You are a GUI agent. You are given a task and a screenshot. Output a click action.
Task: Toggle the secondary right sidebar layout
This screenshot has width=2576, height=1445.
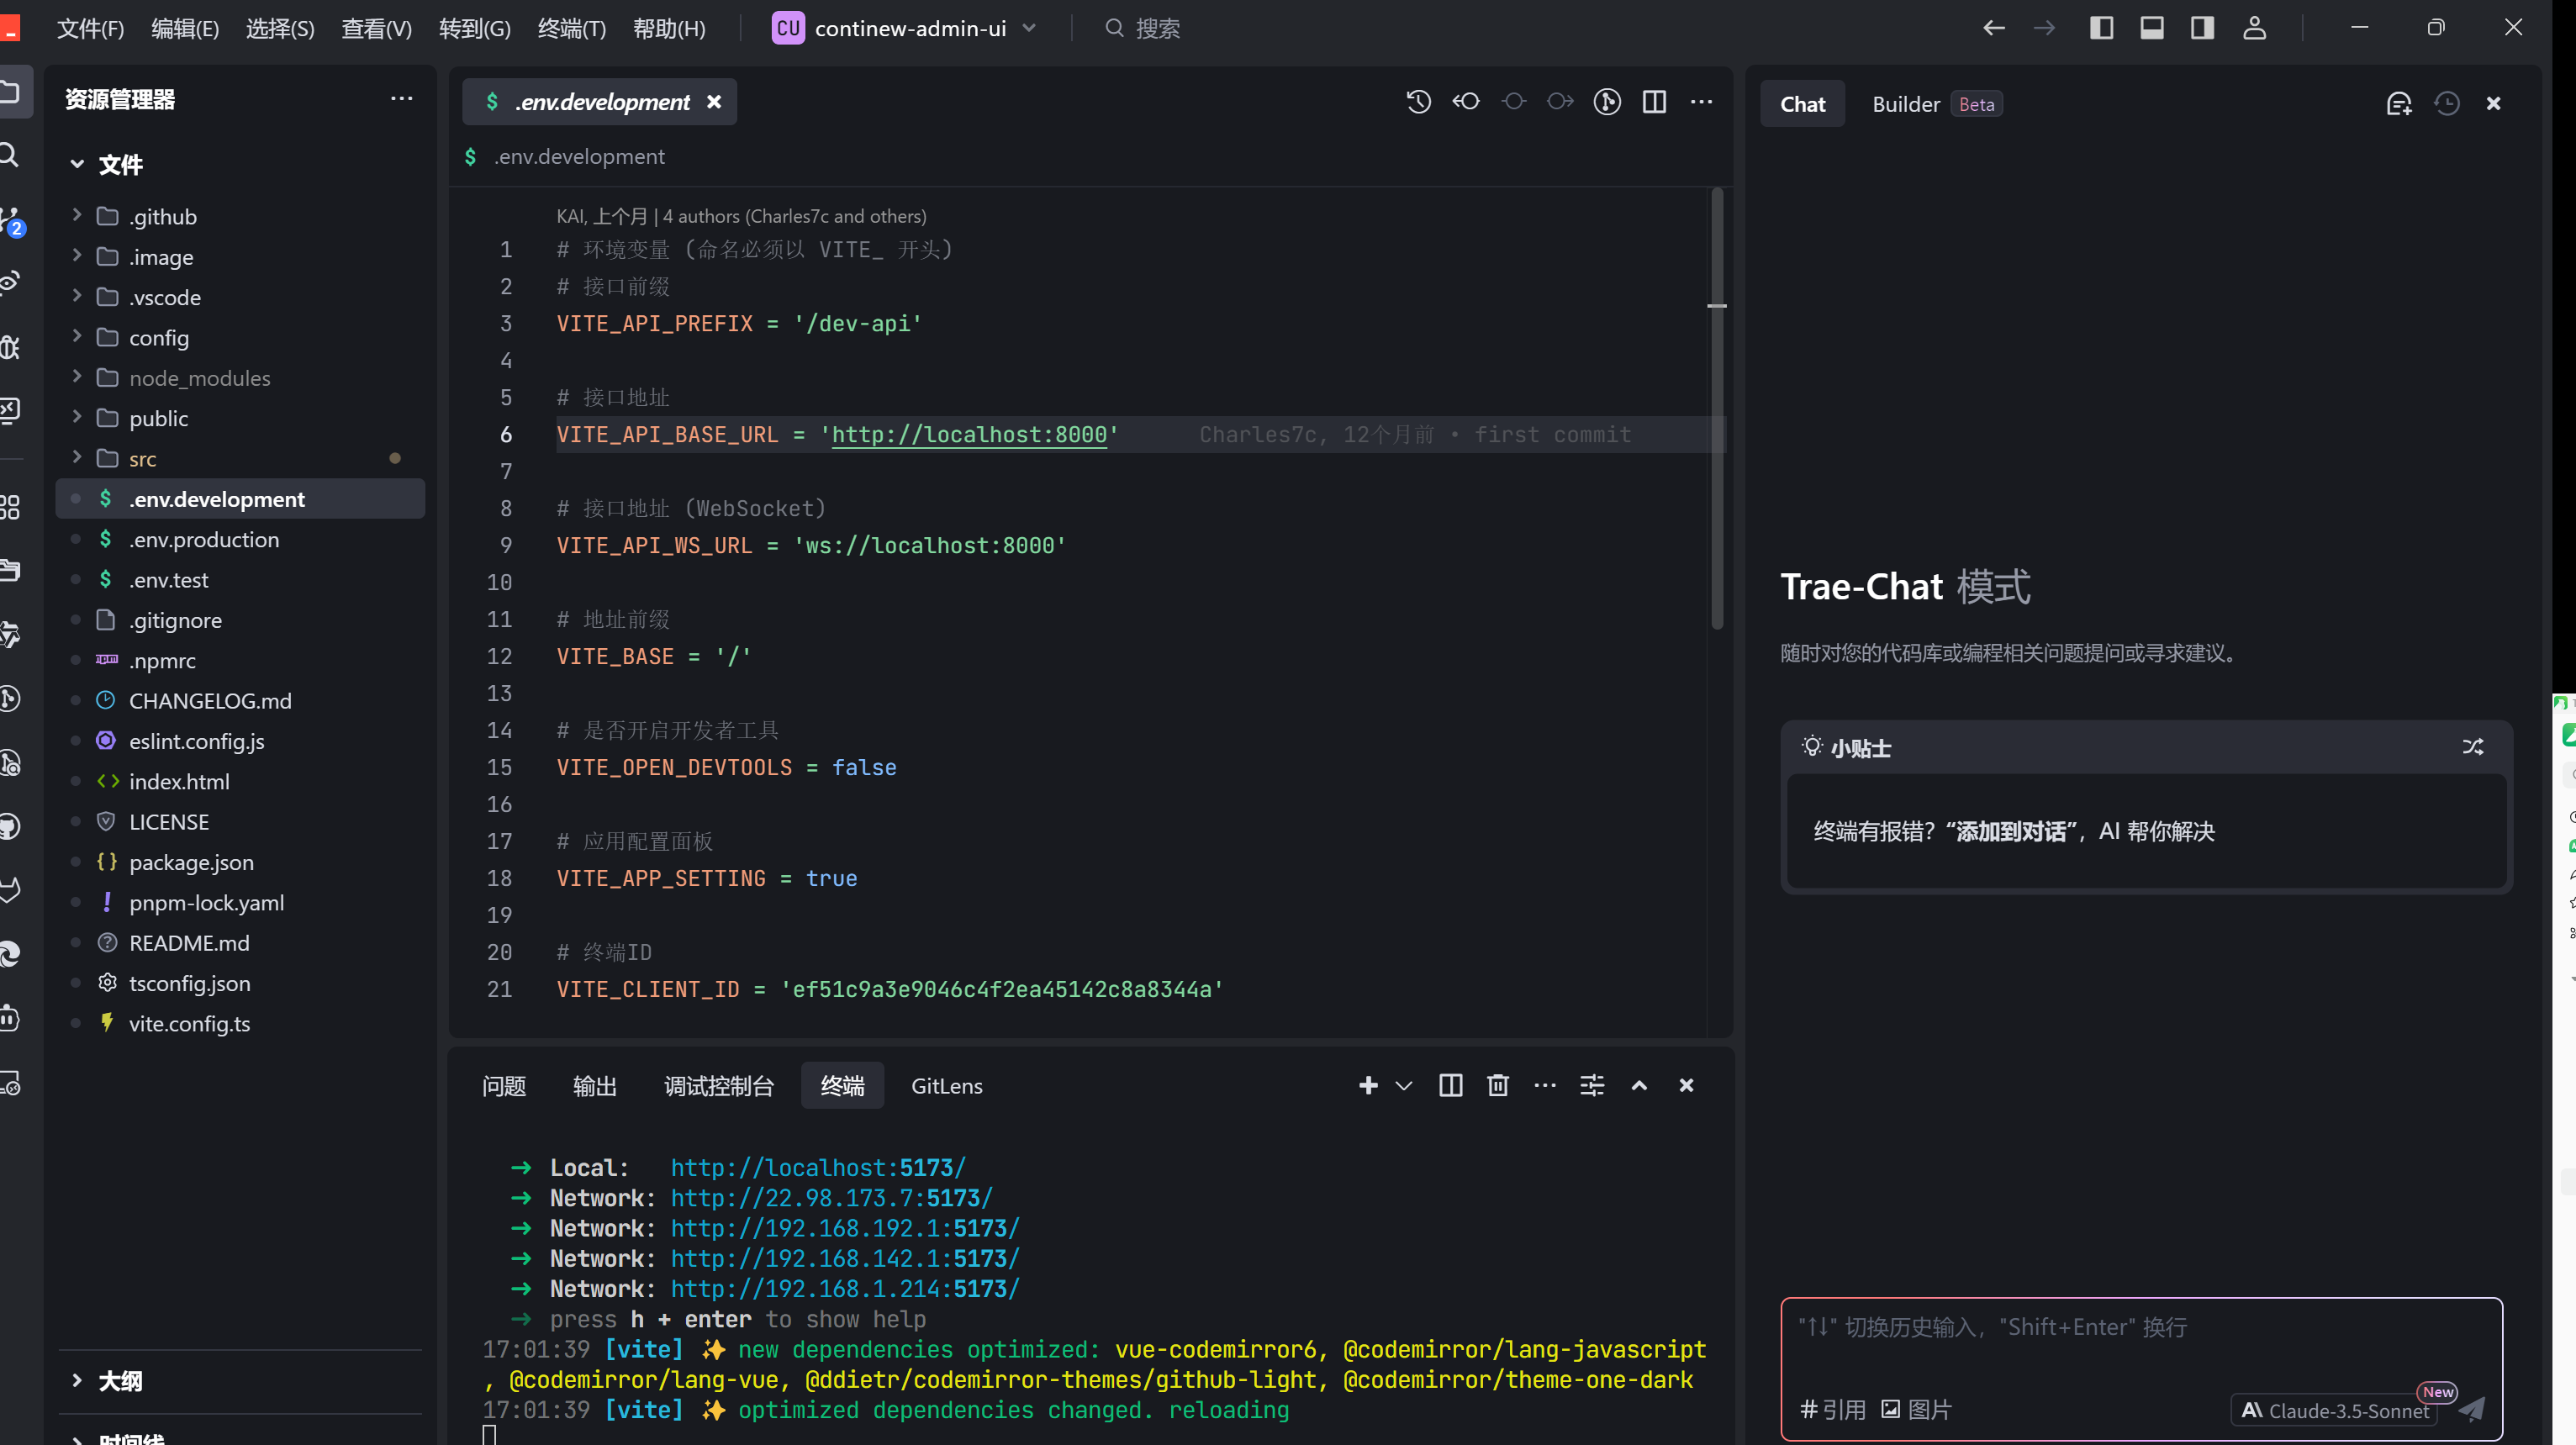(2201, 28)
